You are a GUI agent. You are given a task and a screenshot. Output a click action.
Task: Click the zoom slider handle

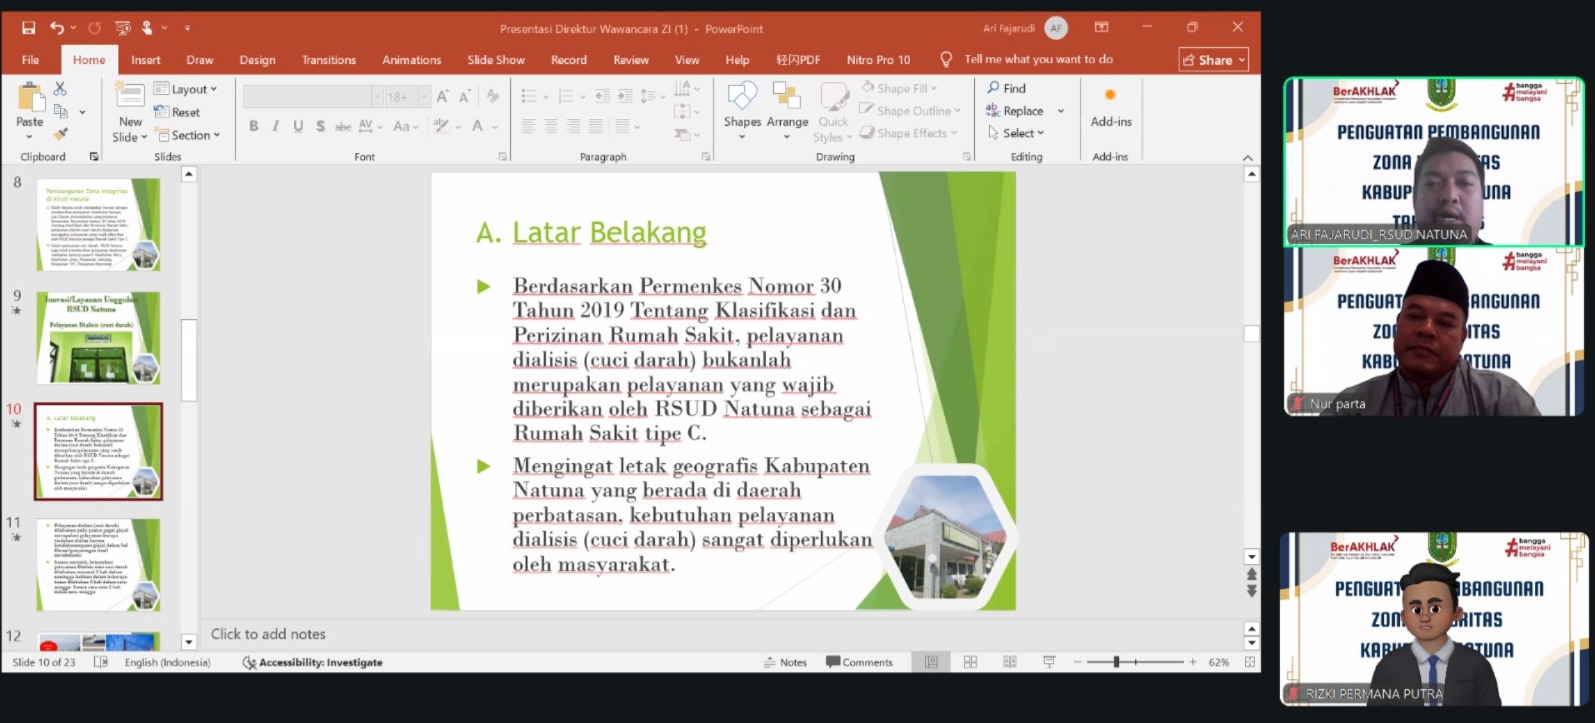(x=1116, y=662)
